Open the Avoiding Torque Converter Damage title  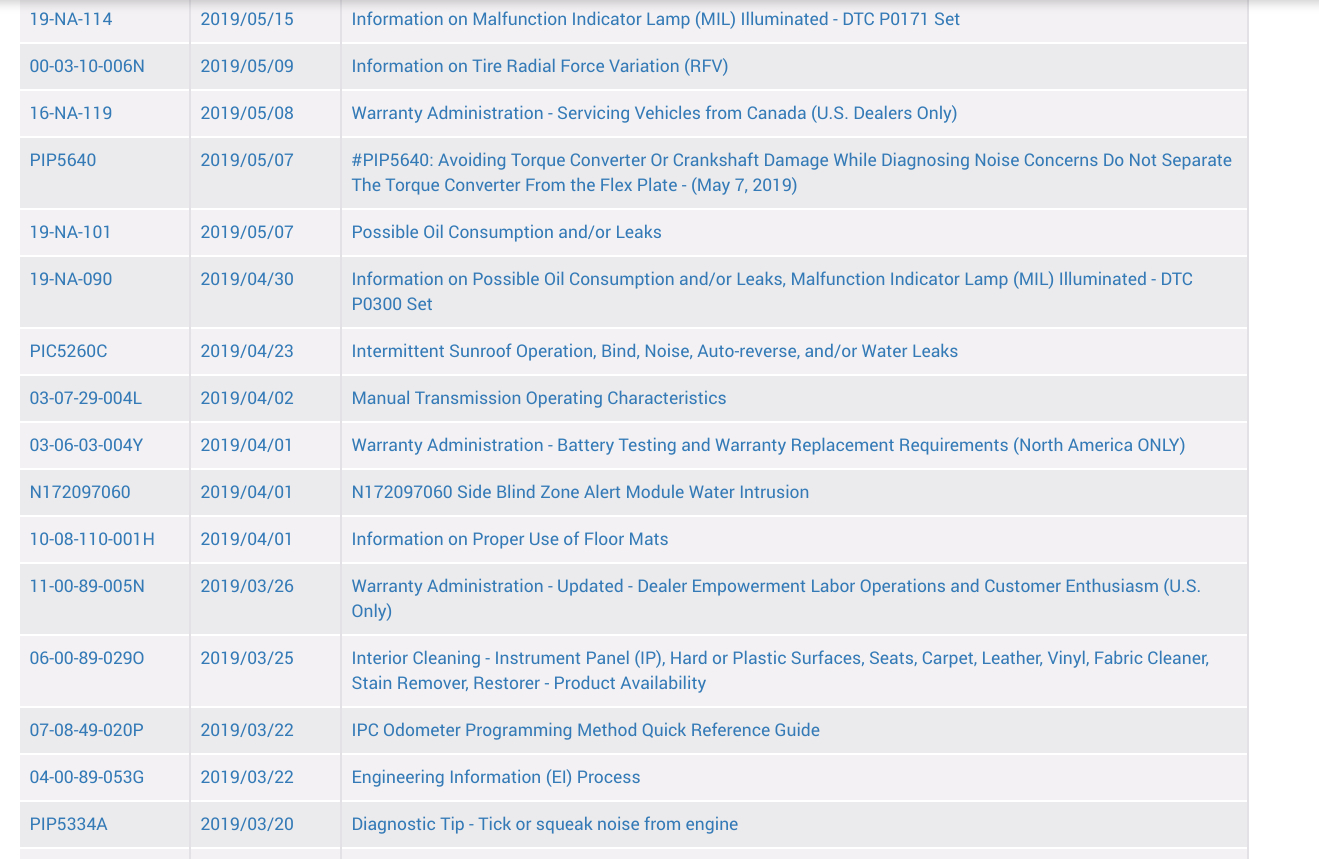pos(792,172)
